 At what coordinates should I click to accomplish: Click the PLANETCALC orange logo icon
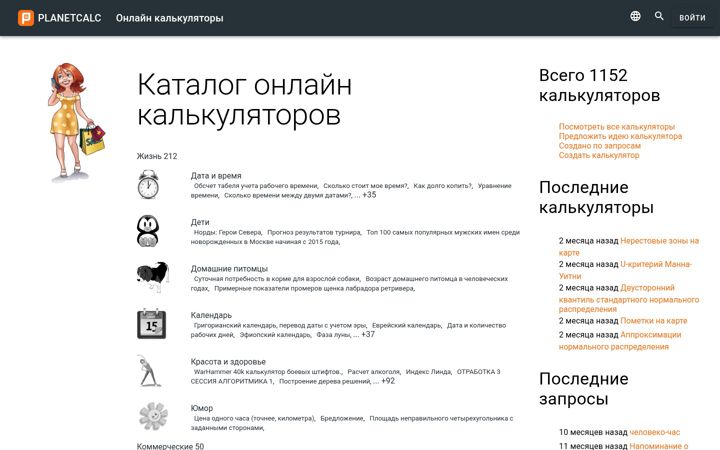(26, 18)
